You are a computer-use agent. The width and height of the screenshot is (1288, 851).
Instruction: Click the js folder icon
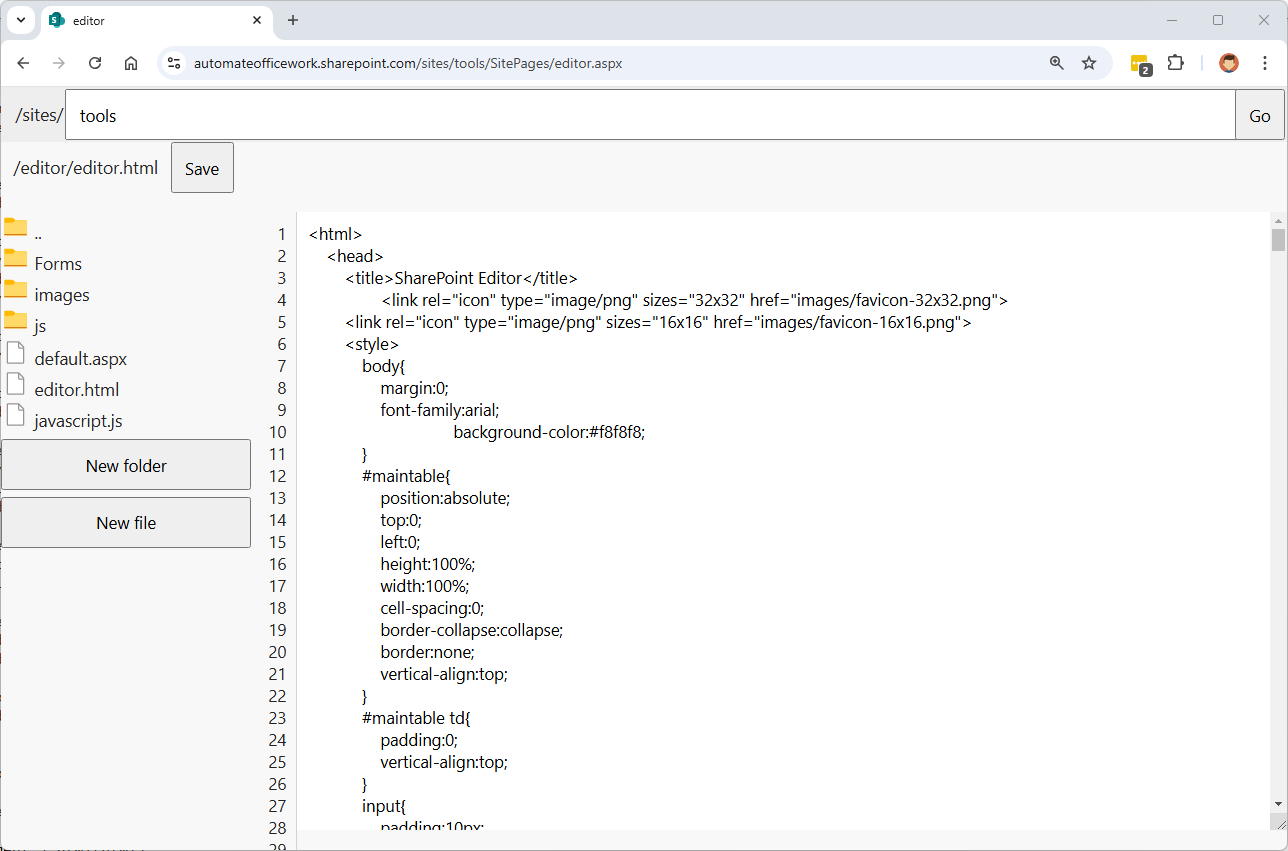coord(15,320)
